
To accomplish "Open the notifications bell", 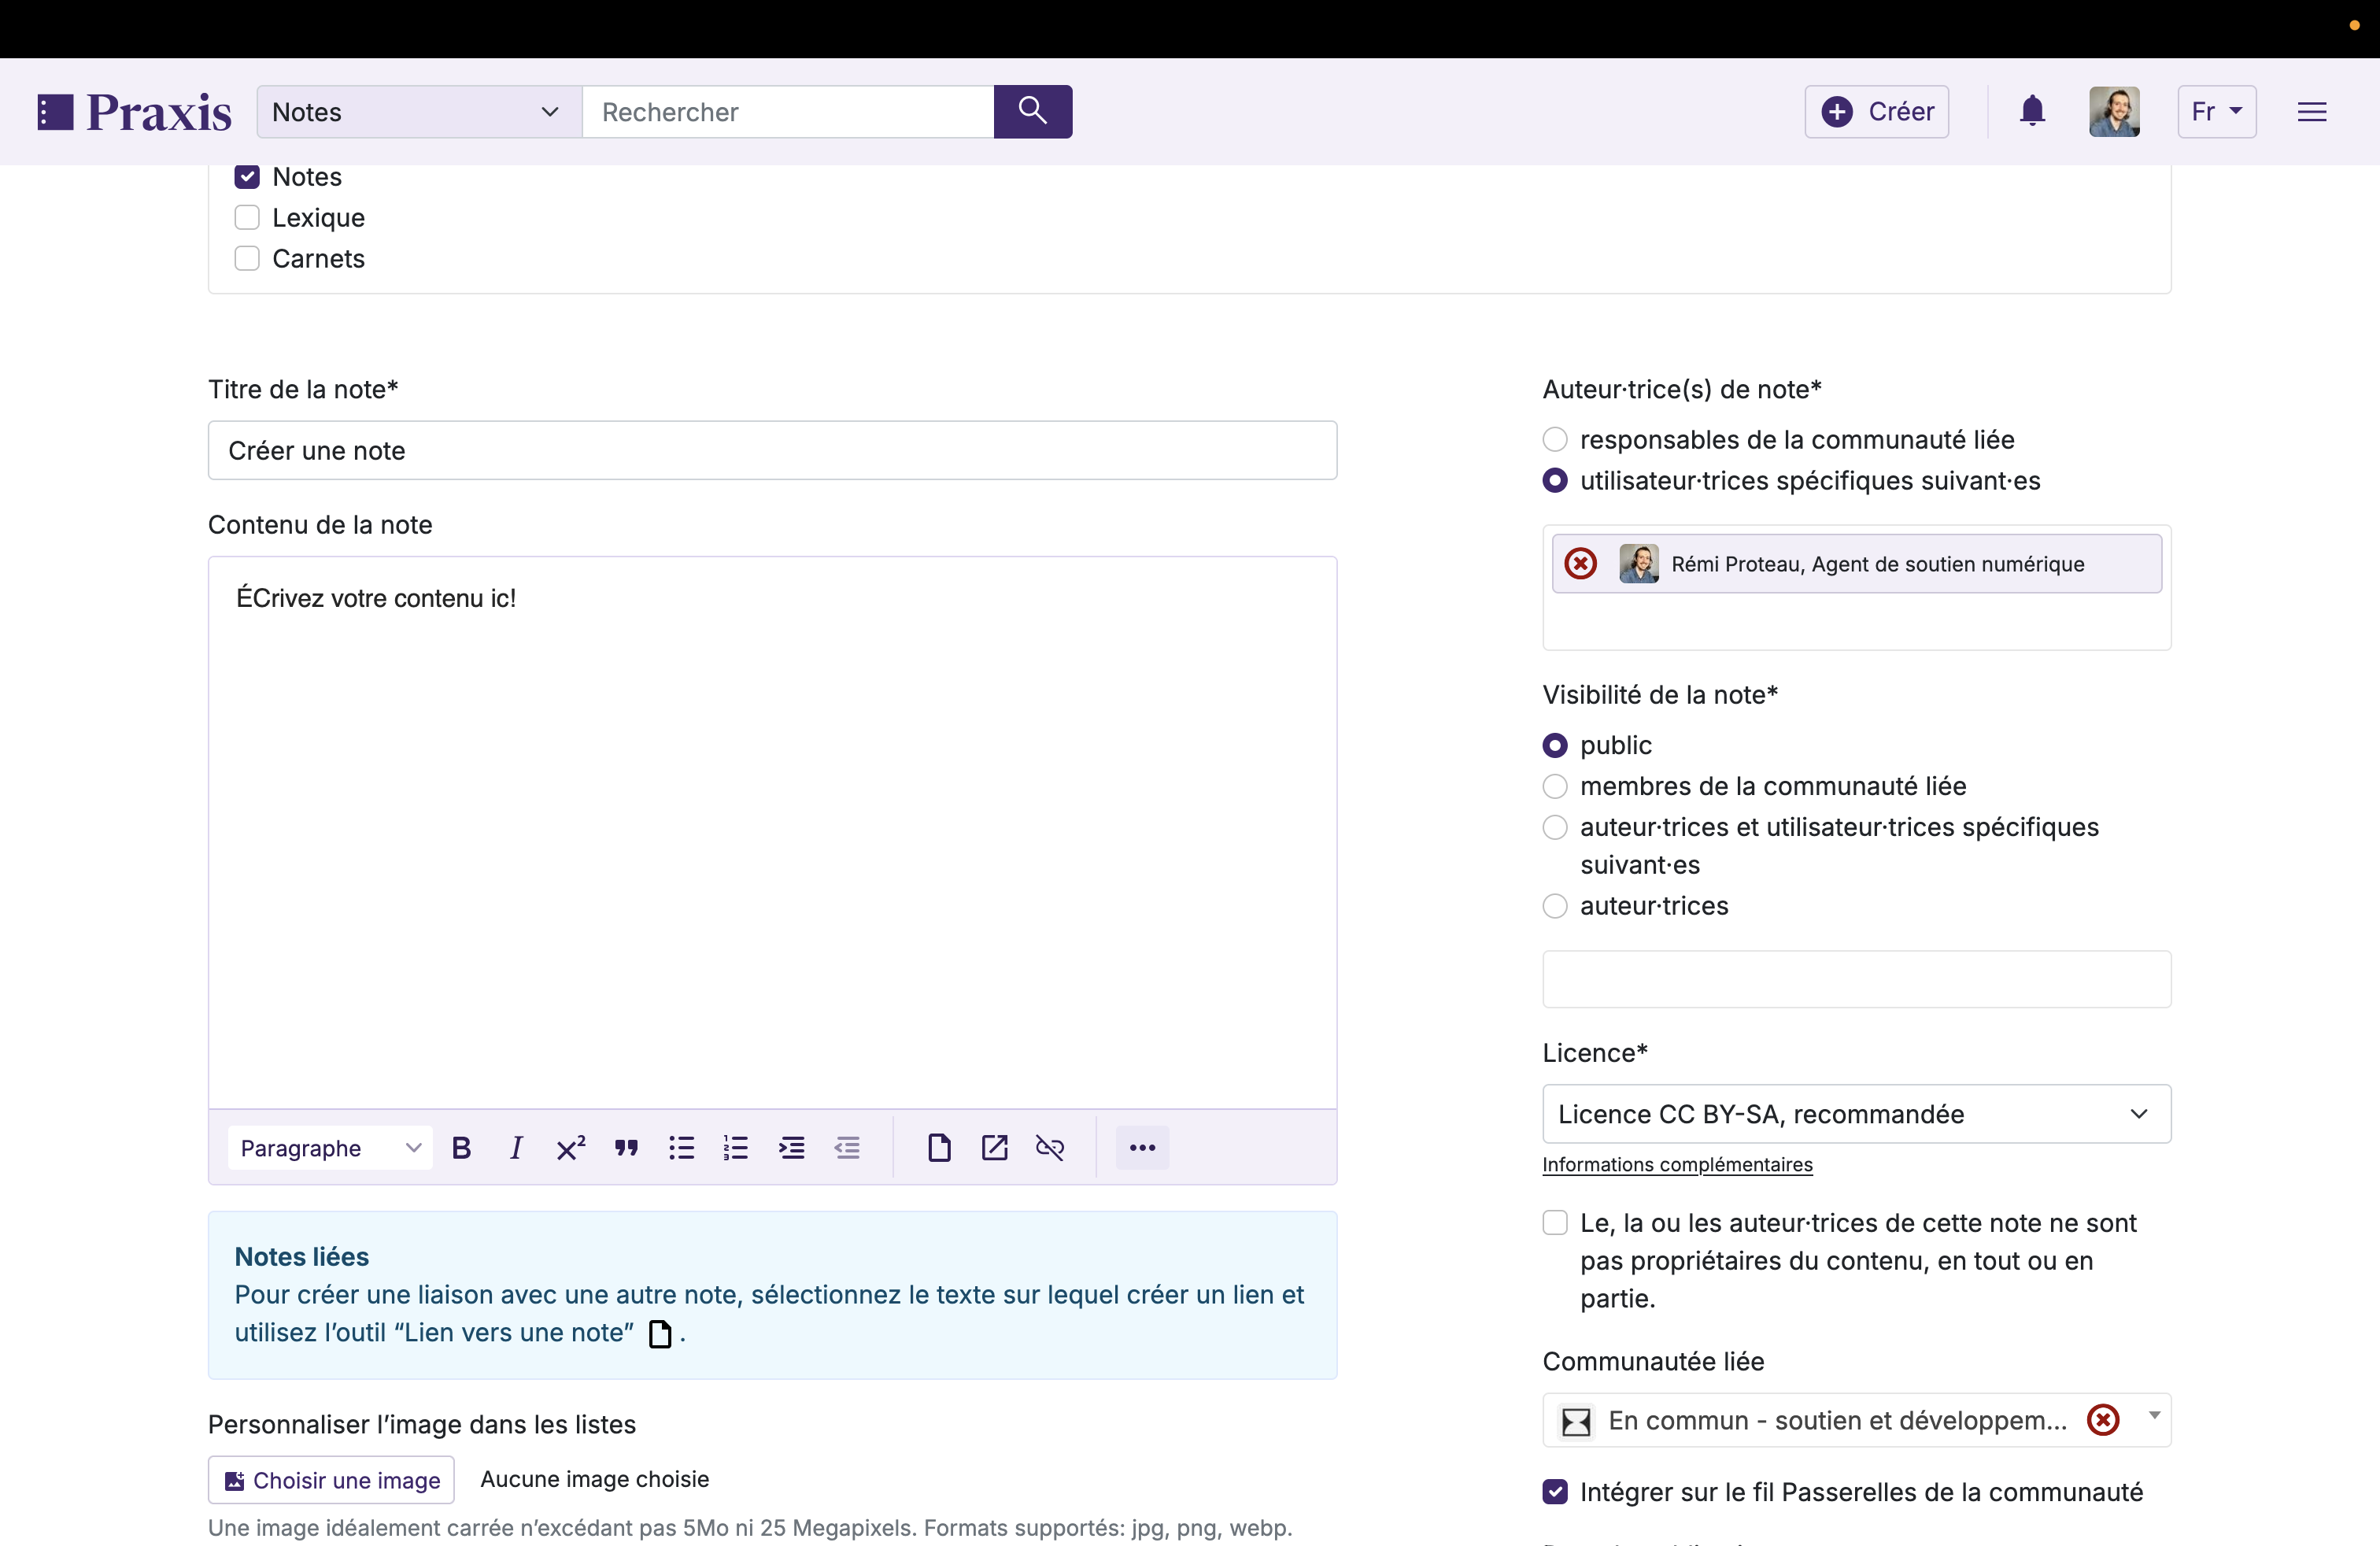I will pyautogui.click(x=2032, y=111).
